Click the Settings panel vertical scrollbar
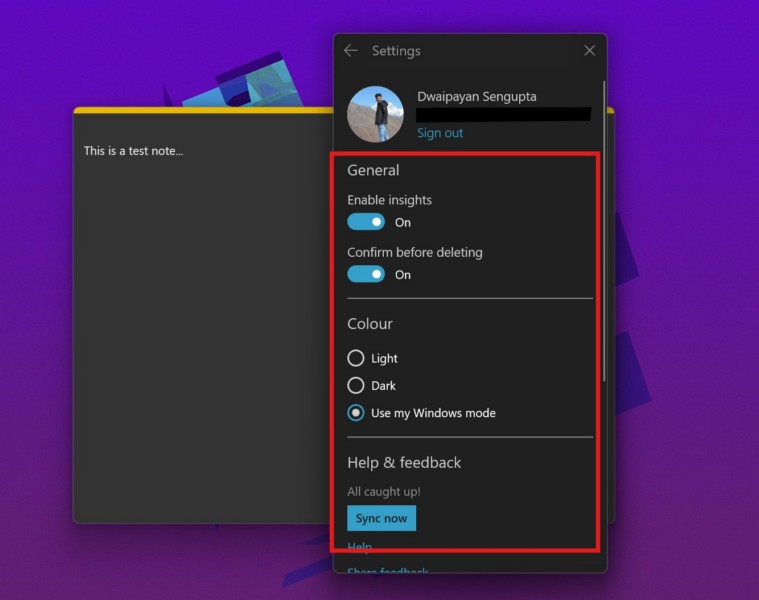This screenshot has height=600, width=759. [603, 230]
